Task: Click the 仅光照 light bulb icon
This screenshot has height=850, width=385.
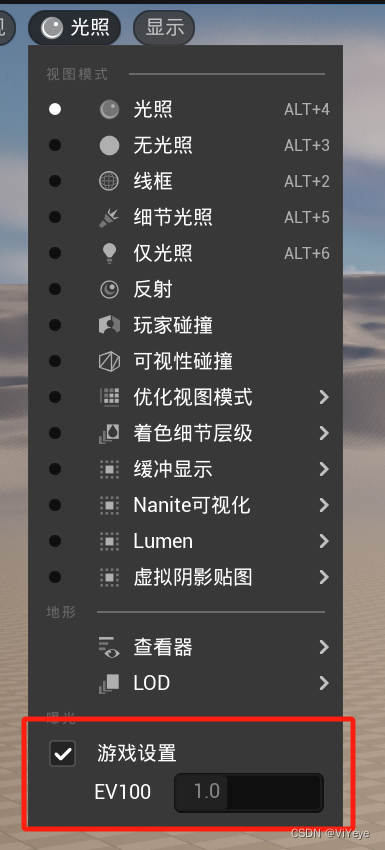Action: tap(109, 253)
